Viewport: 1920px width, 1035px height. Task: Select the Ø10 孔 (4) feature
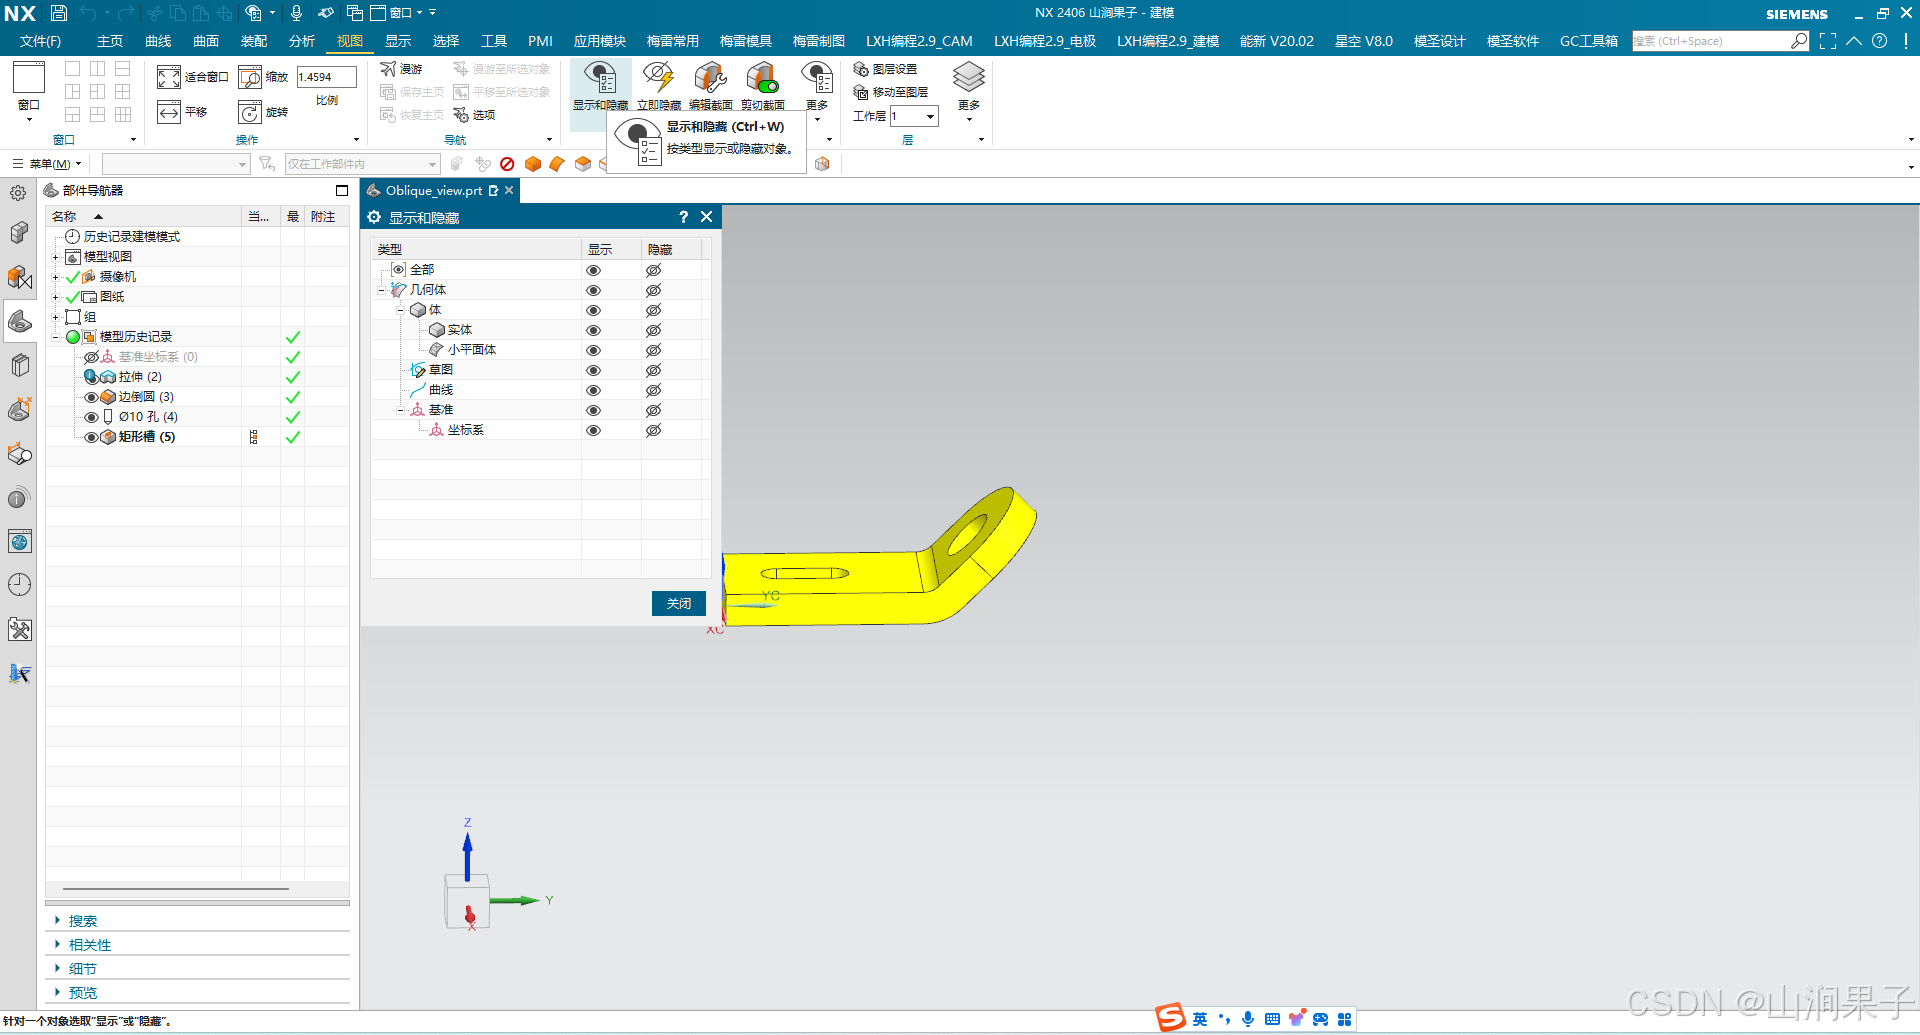(x=147, y=417)
